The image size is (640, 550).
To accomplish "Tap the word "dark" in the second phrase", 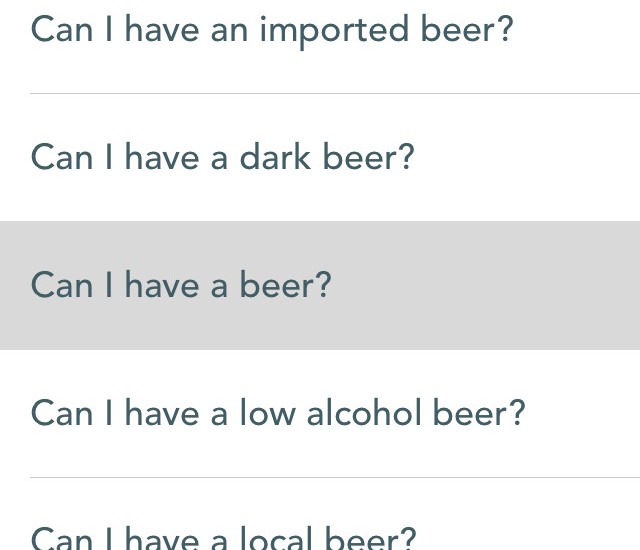I will coord(275,158).
